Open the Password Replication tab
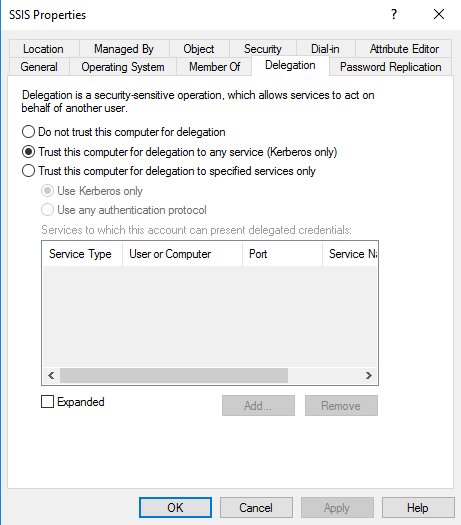 click(390, 67)
